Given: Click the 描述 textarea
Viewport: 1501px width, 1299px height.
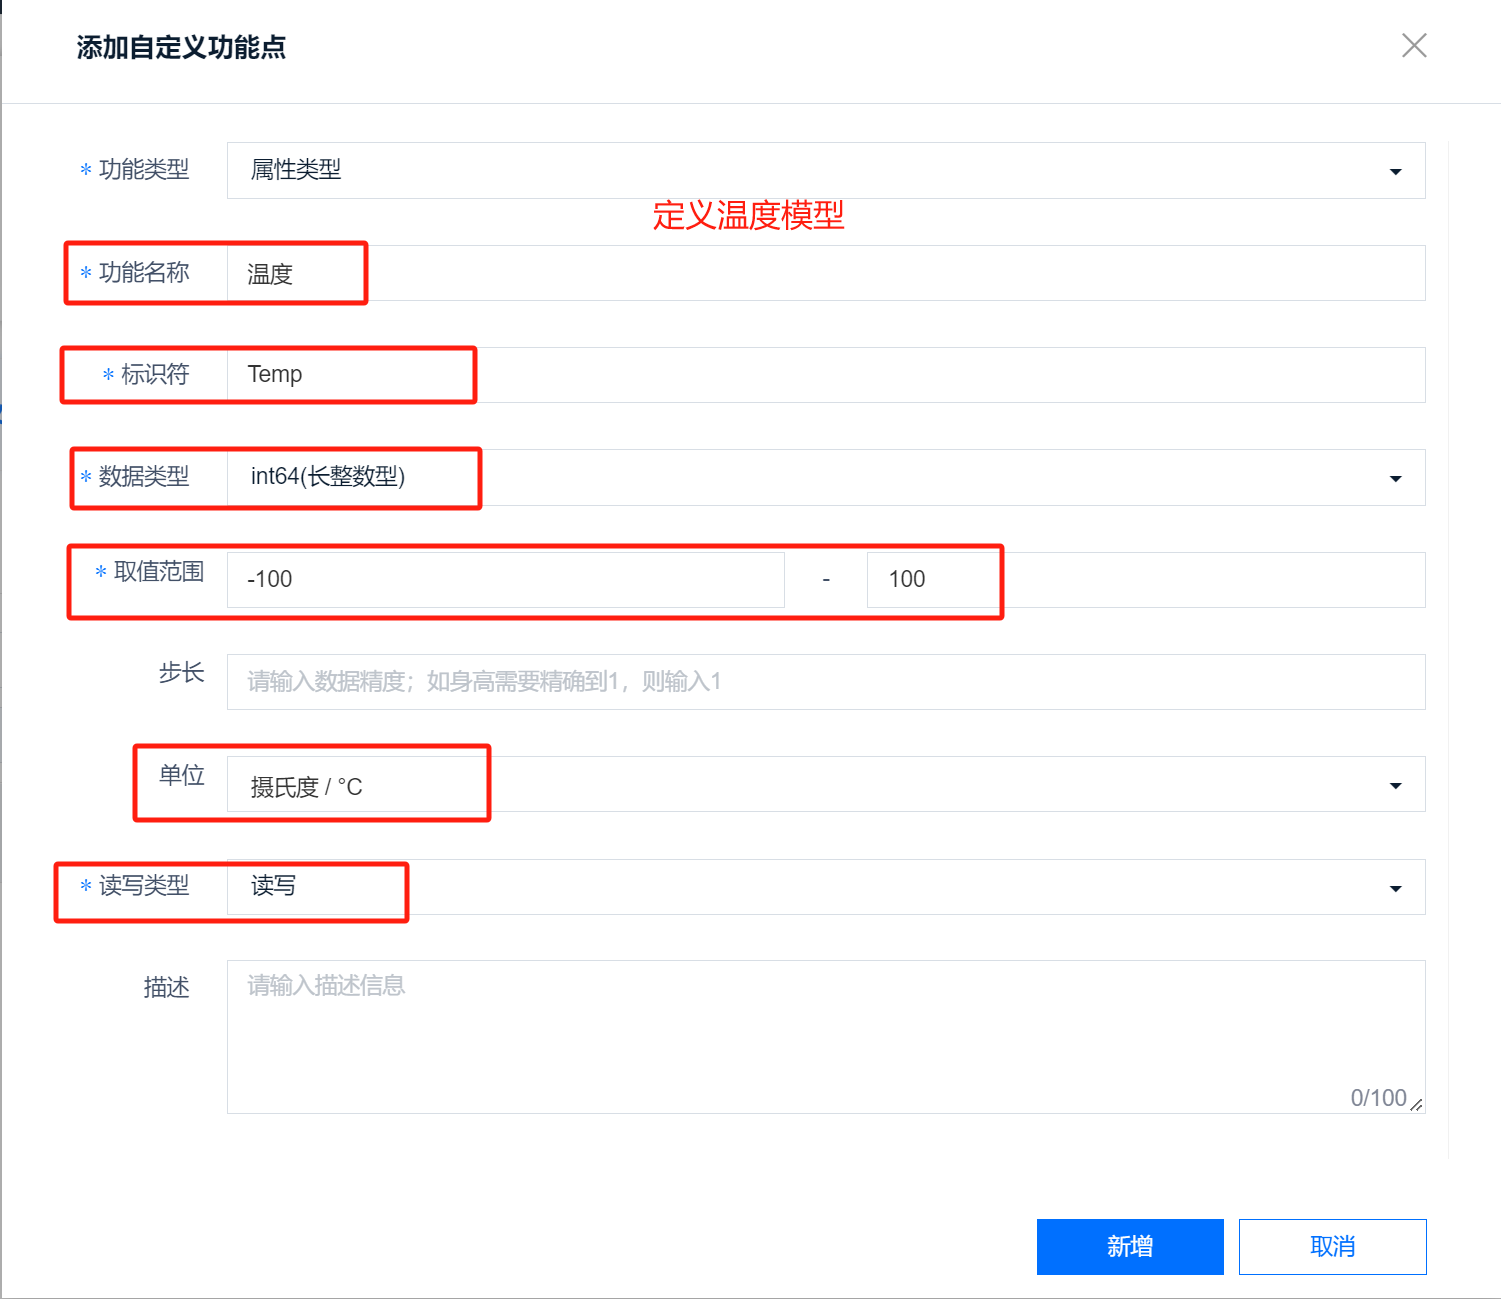Looking at the screenshot, I should (x=826, y=1037).
